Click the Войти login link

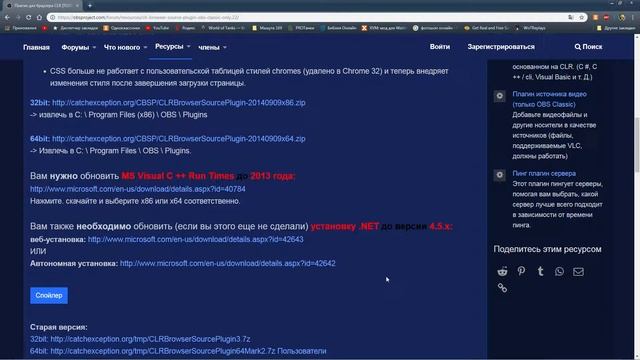440,47
